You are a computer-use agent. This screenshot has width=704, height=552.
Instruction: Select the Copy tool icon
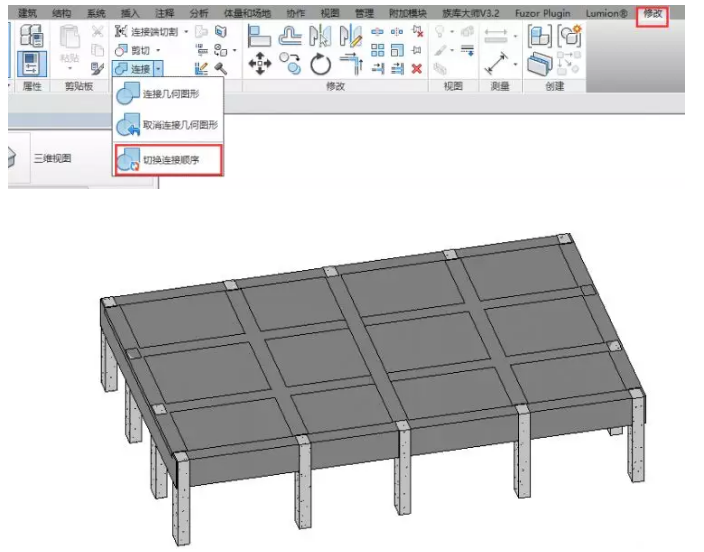point(291,65)
